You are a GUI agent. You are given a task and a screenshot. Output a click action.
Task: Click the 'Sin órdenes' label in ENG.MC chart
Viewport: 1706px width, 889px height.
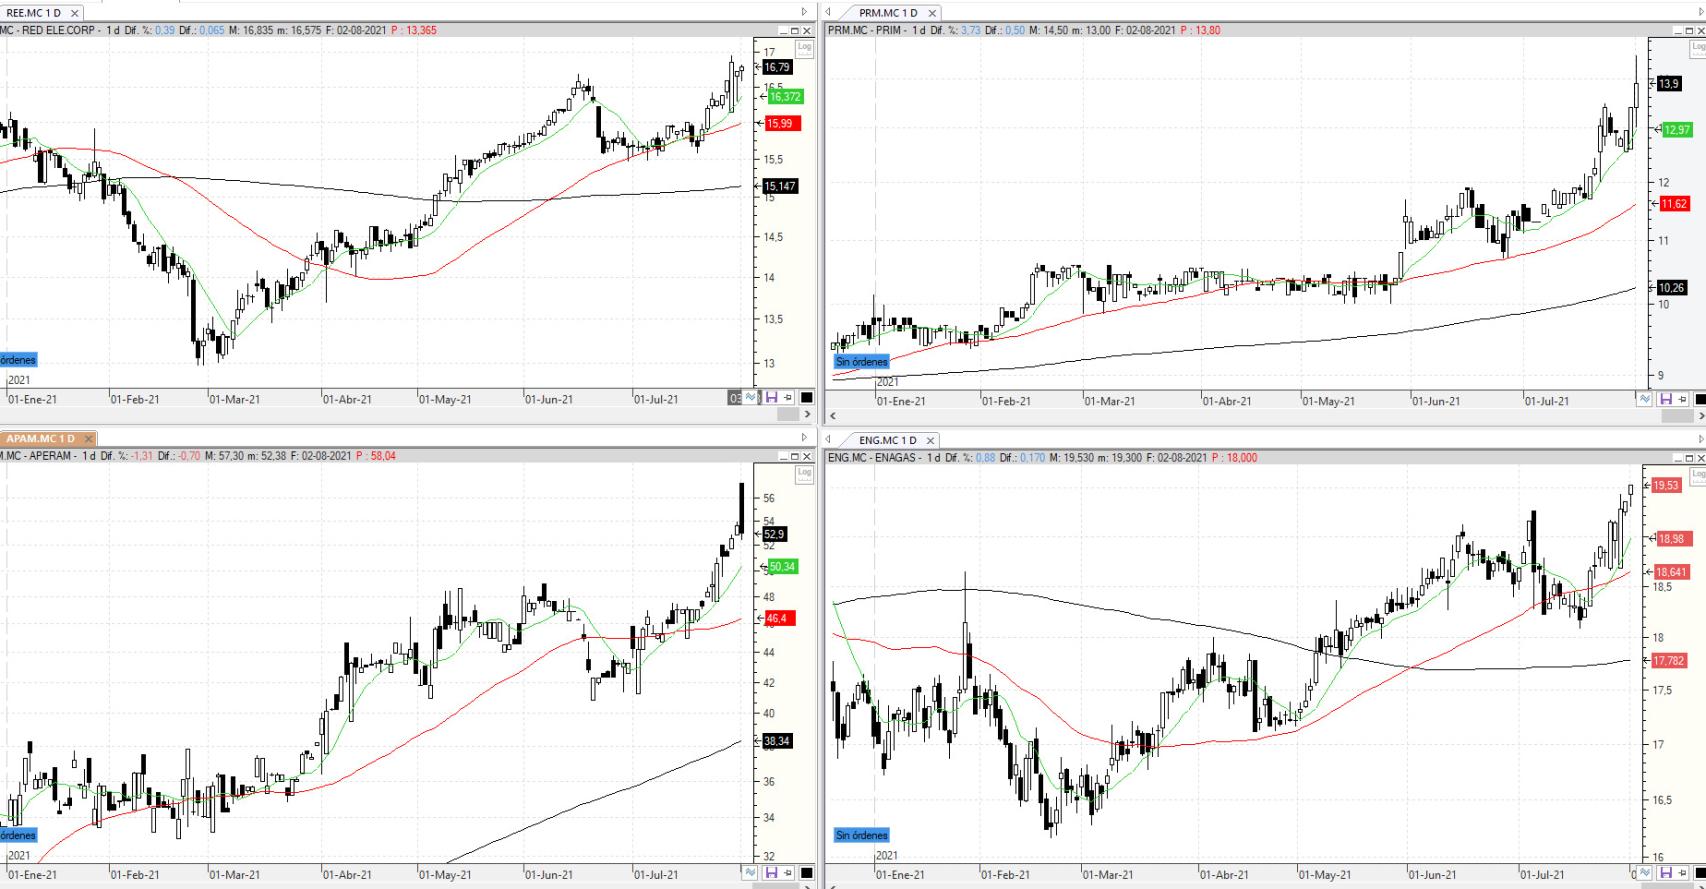(x=861, y=835)
